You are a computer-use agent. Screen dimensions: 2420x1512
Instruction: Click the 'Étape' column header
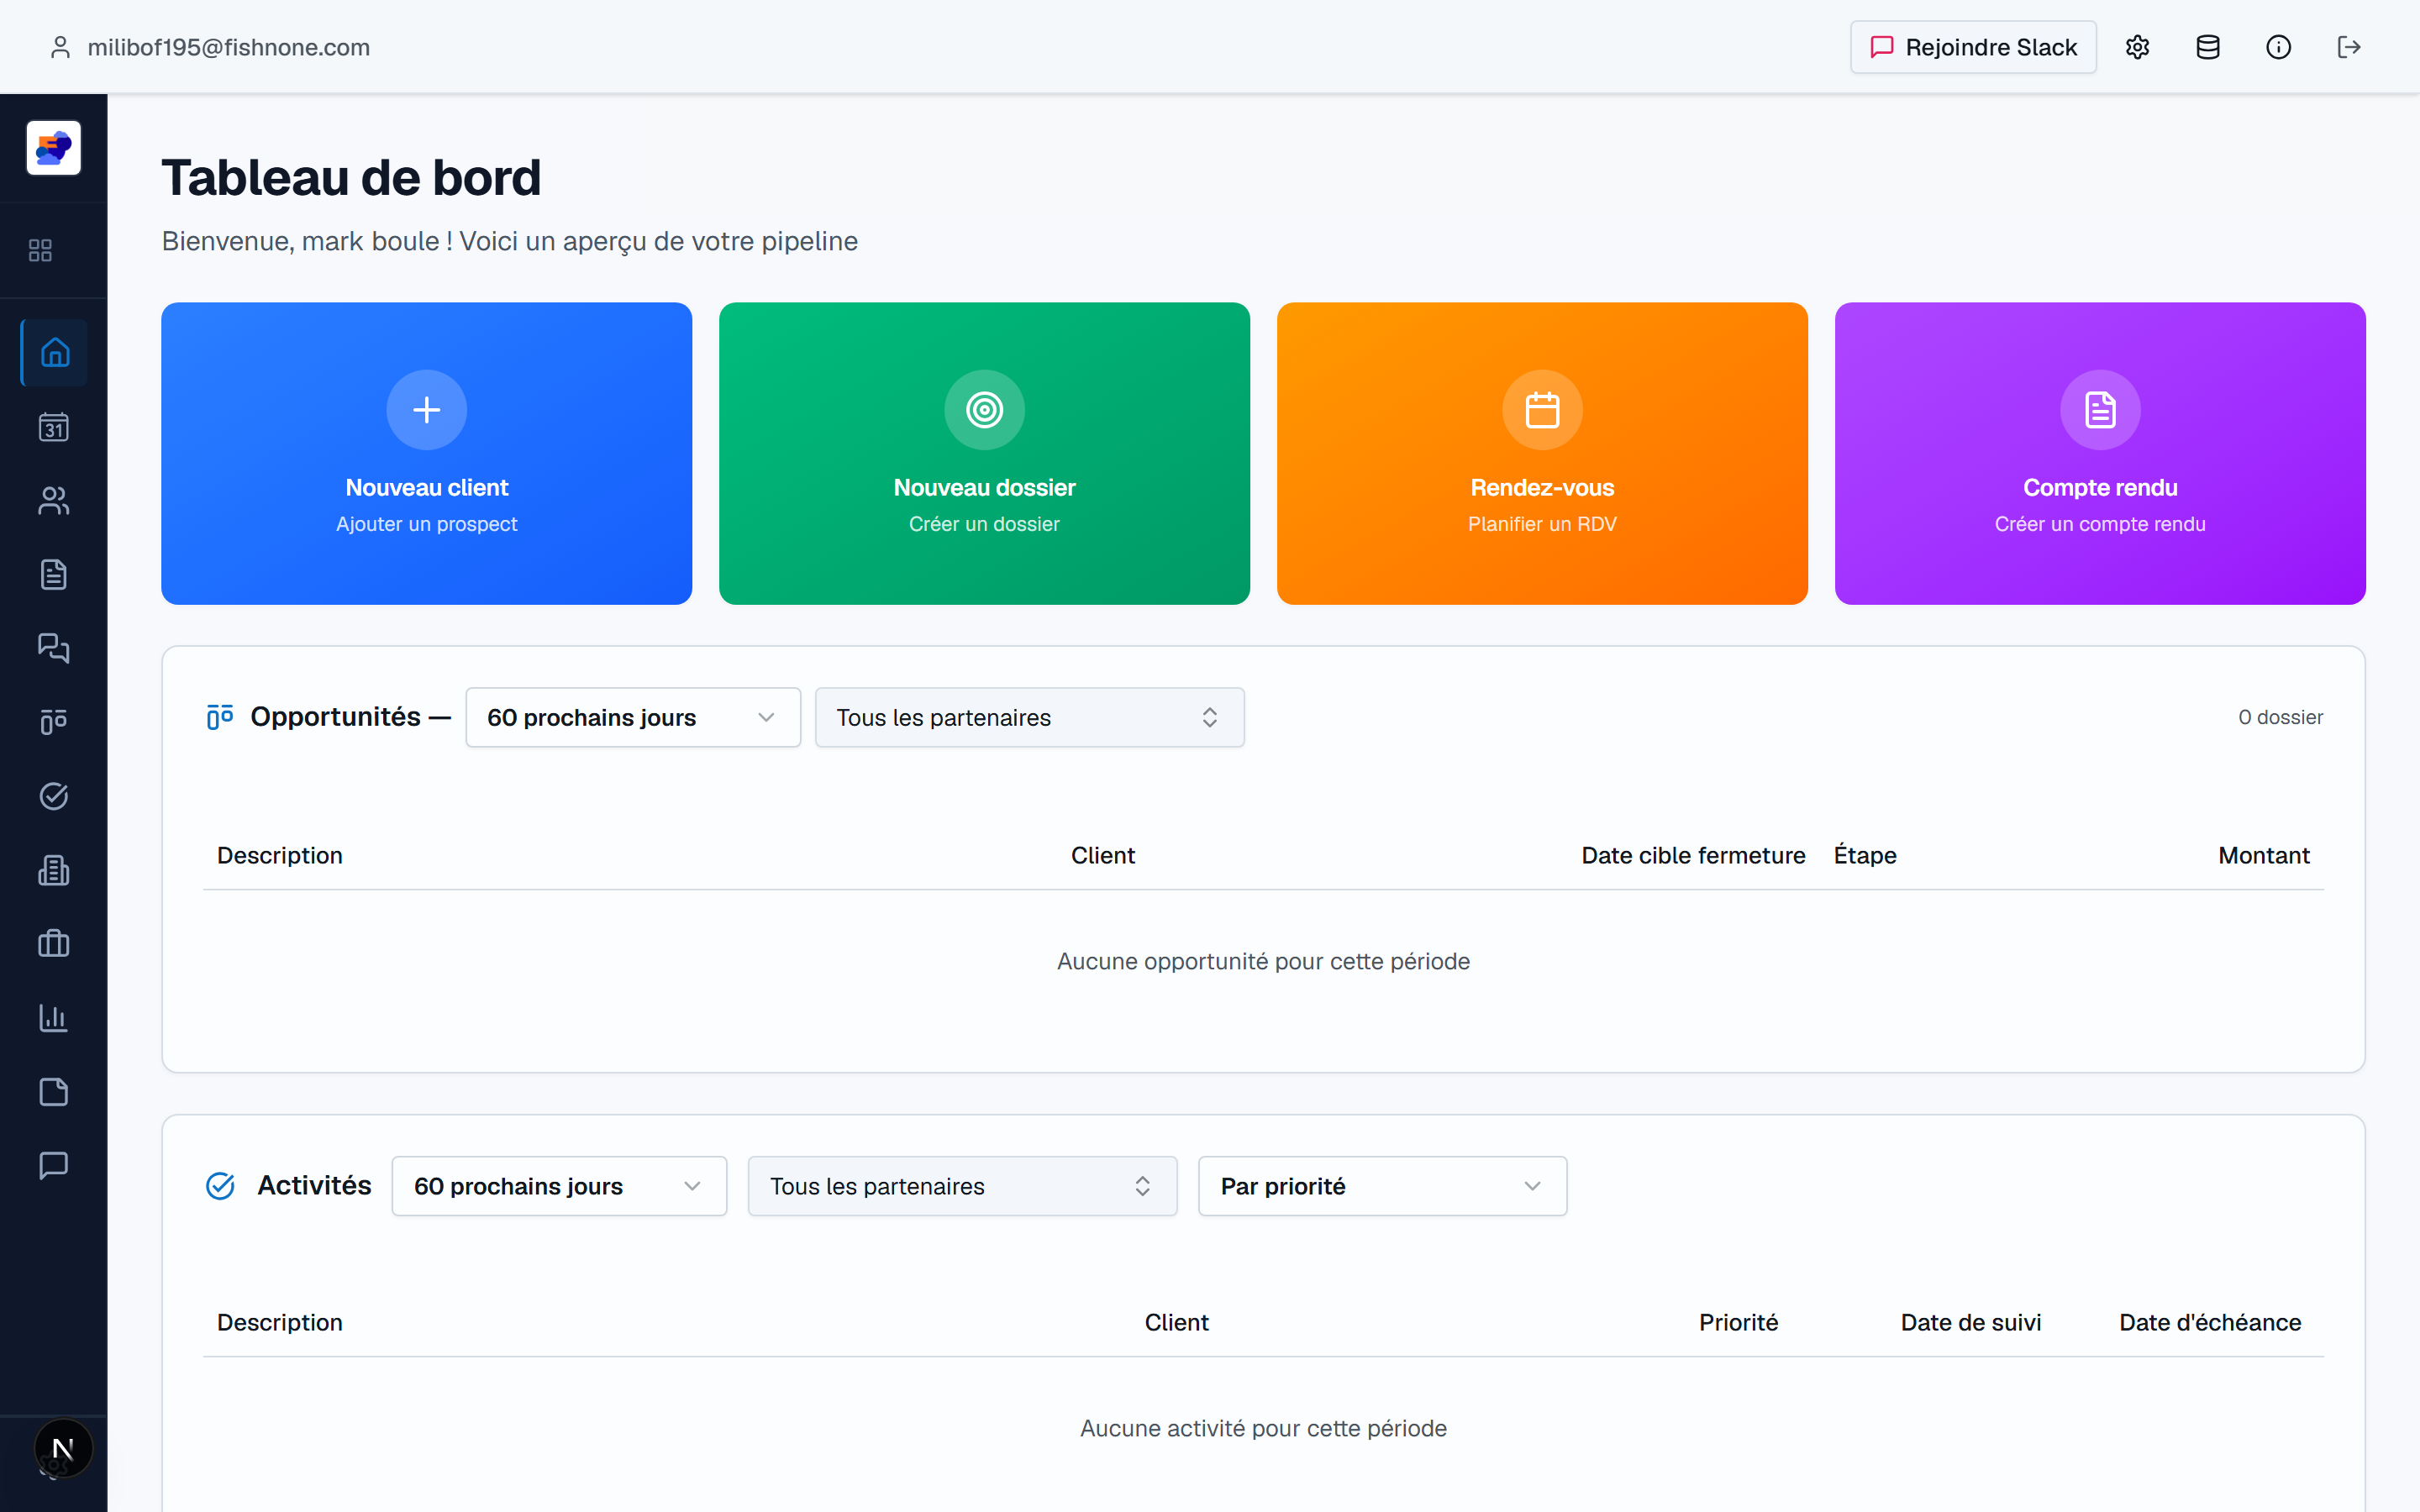pyautogui.click(x=1865, y=856)
